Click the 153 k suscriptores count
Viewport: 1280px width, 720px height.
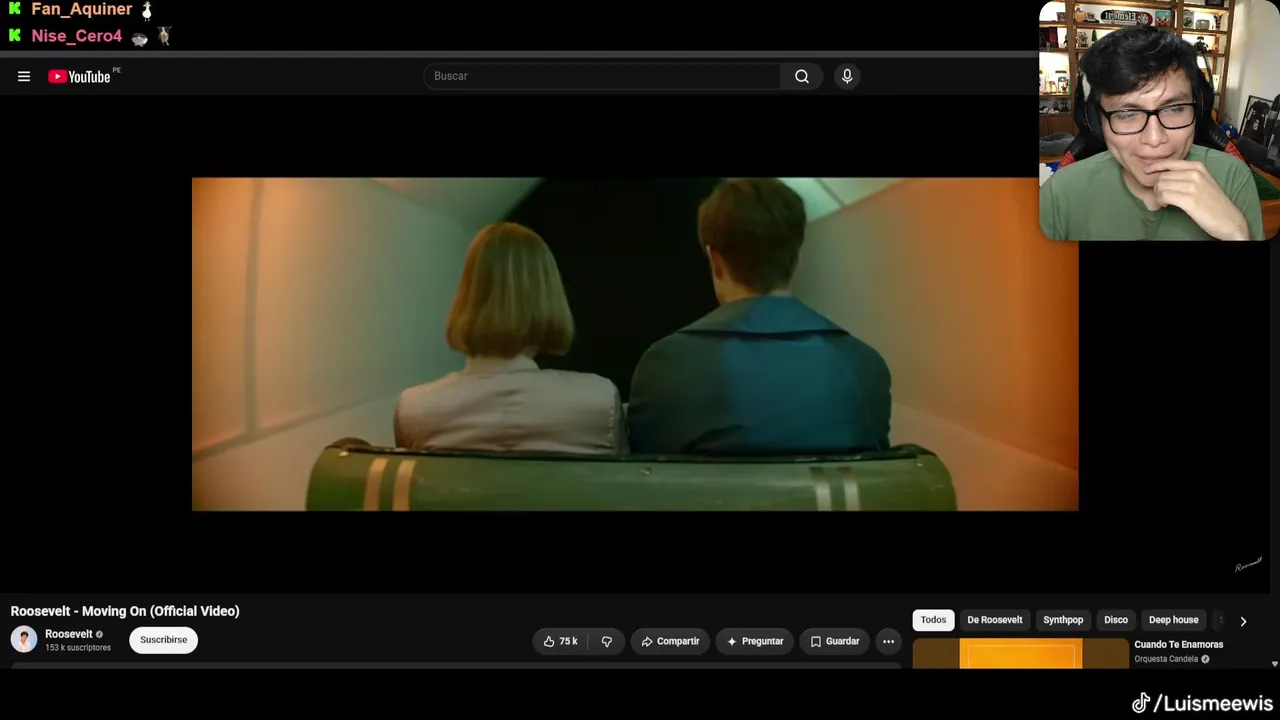tap(78, 648)
